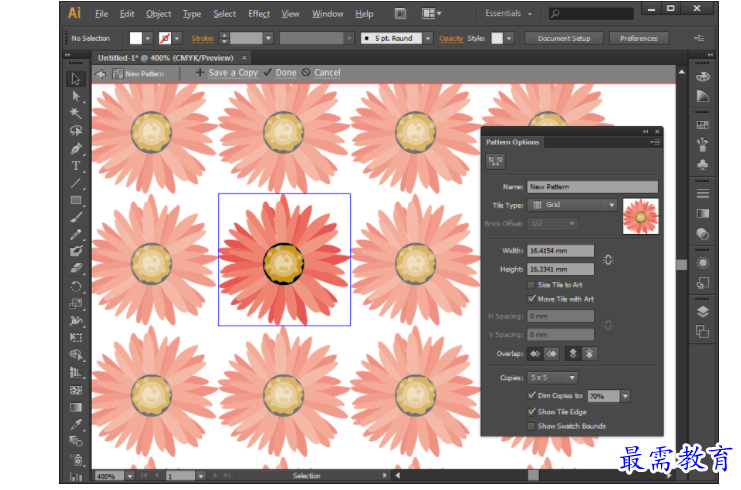Open the Opacity link

(x=451, y=38)
